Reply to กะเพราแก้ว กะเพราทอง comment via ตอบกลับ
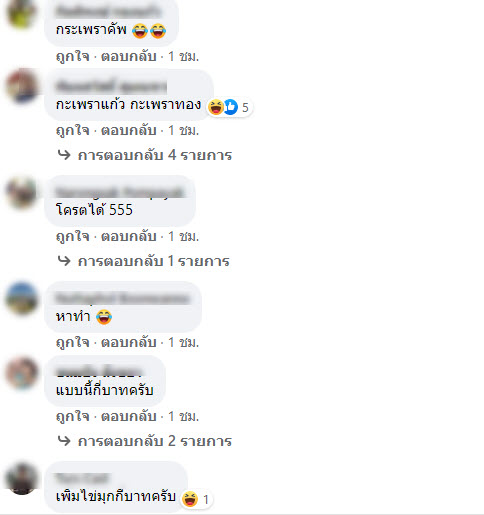Viewport: 484px width, 515px height. coord(129,130)
